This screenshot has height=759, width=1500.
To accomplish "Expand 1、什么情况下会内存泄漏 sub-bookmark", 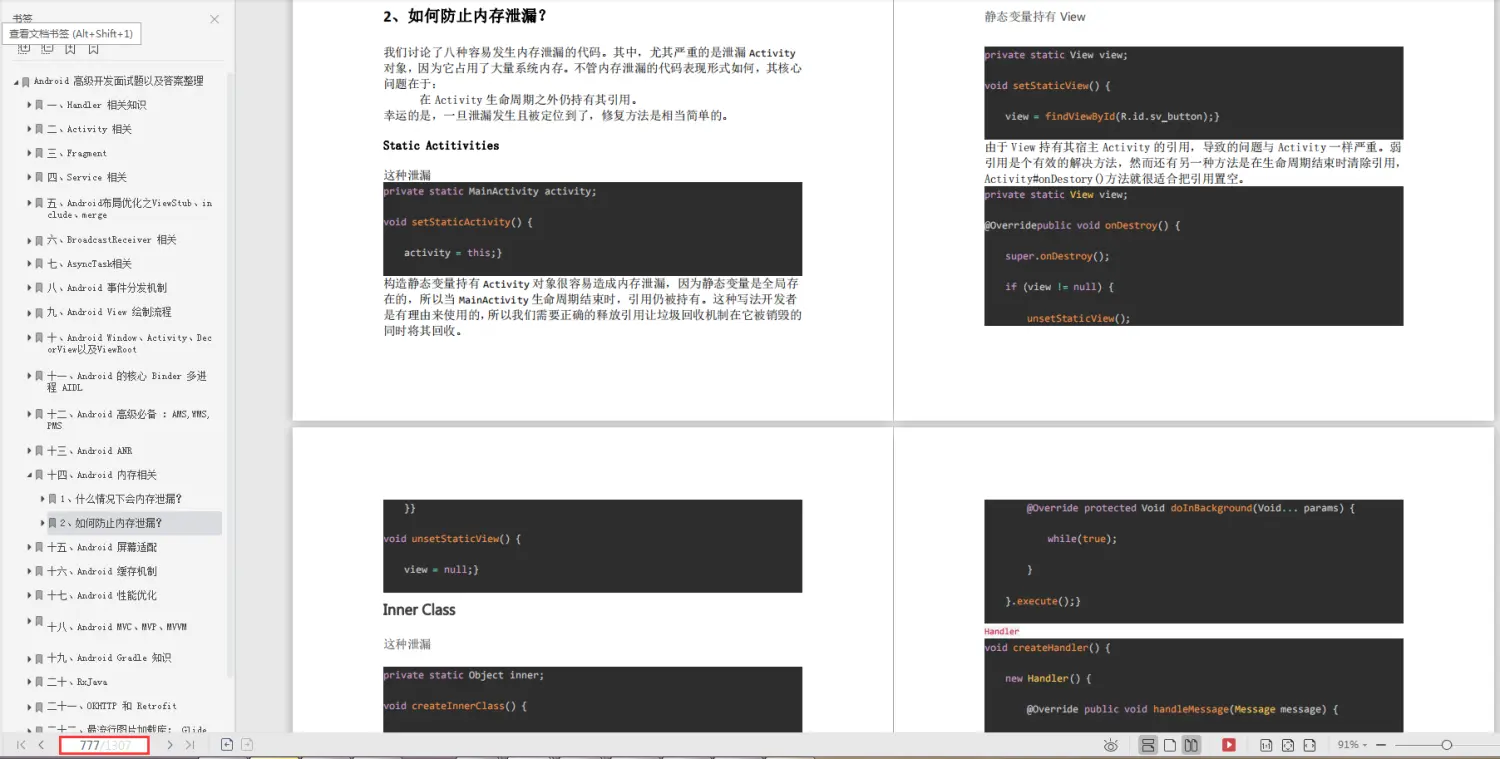I will pos(43,499).
